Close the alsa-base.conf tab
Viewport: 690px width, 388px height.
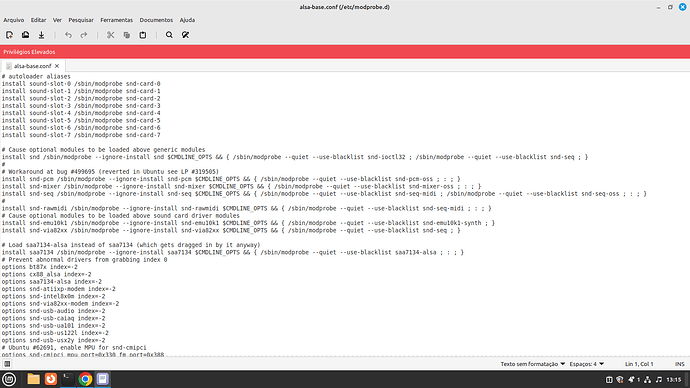click(57, 66)
